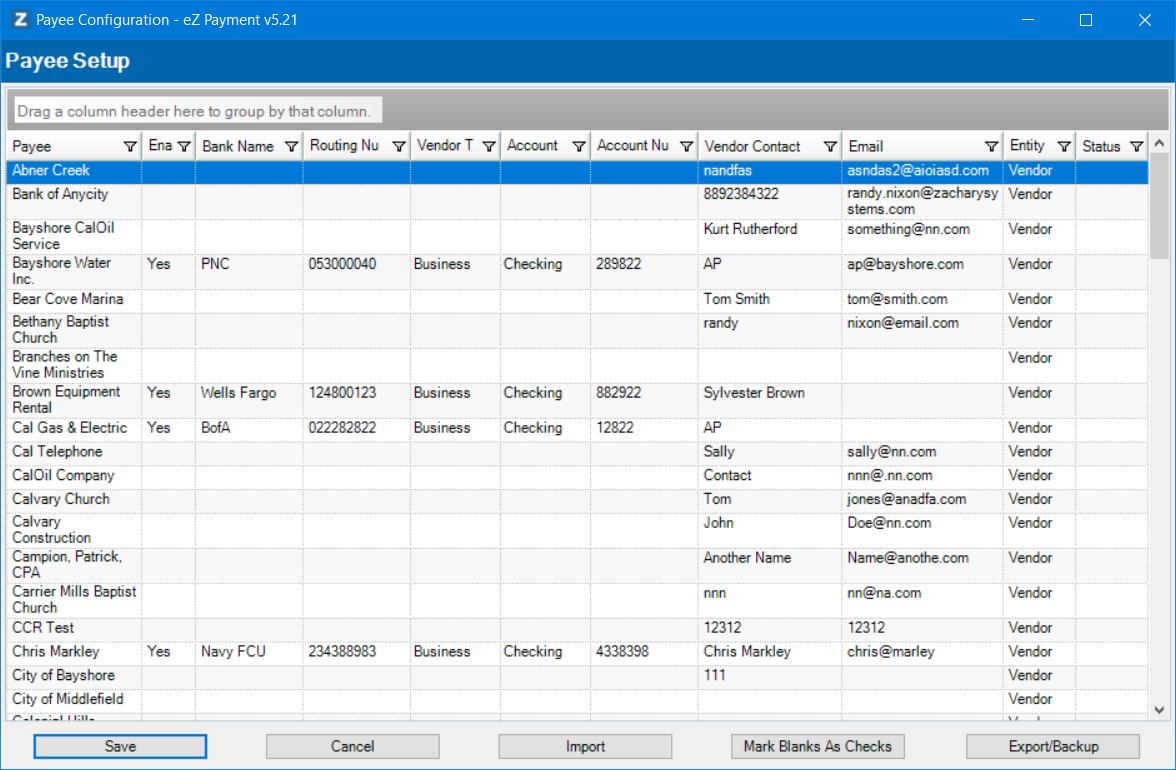Image resolution: width=1176 pixels, height=770 pixels.
Task: Sort by the Payee column header
Action: (x=60, y=147)
